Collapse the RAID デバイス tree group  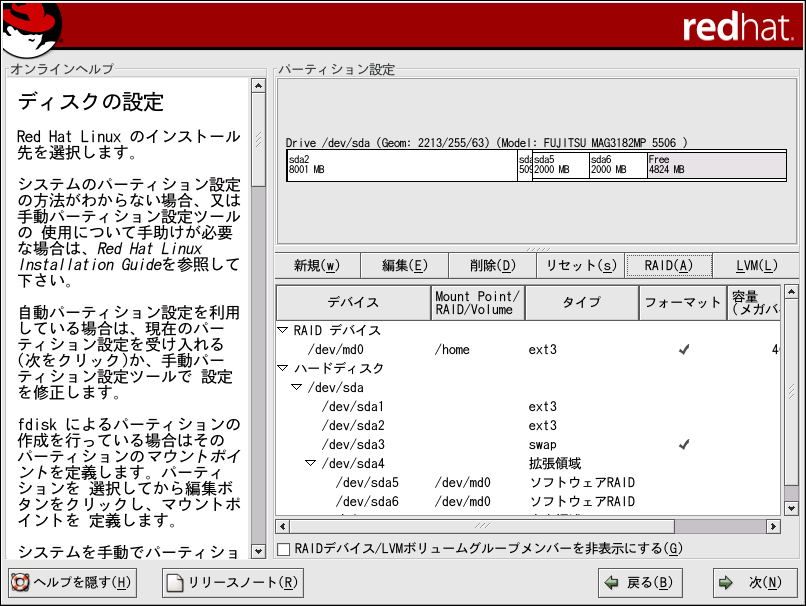click(283, 330)
